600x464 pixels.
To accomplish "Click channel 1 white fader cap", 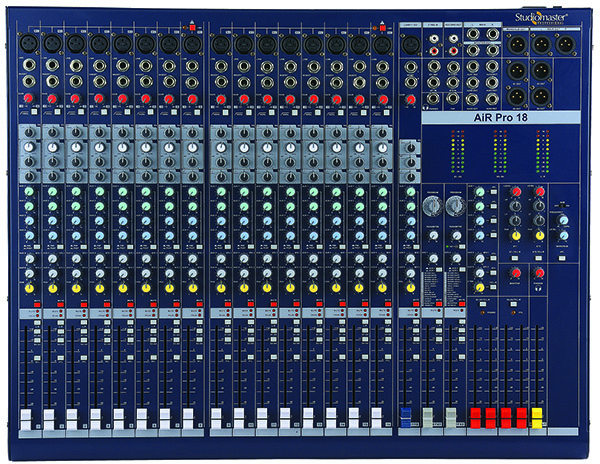I will [25, 419].
